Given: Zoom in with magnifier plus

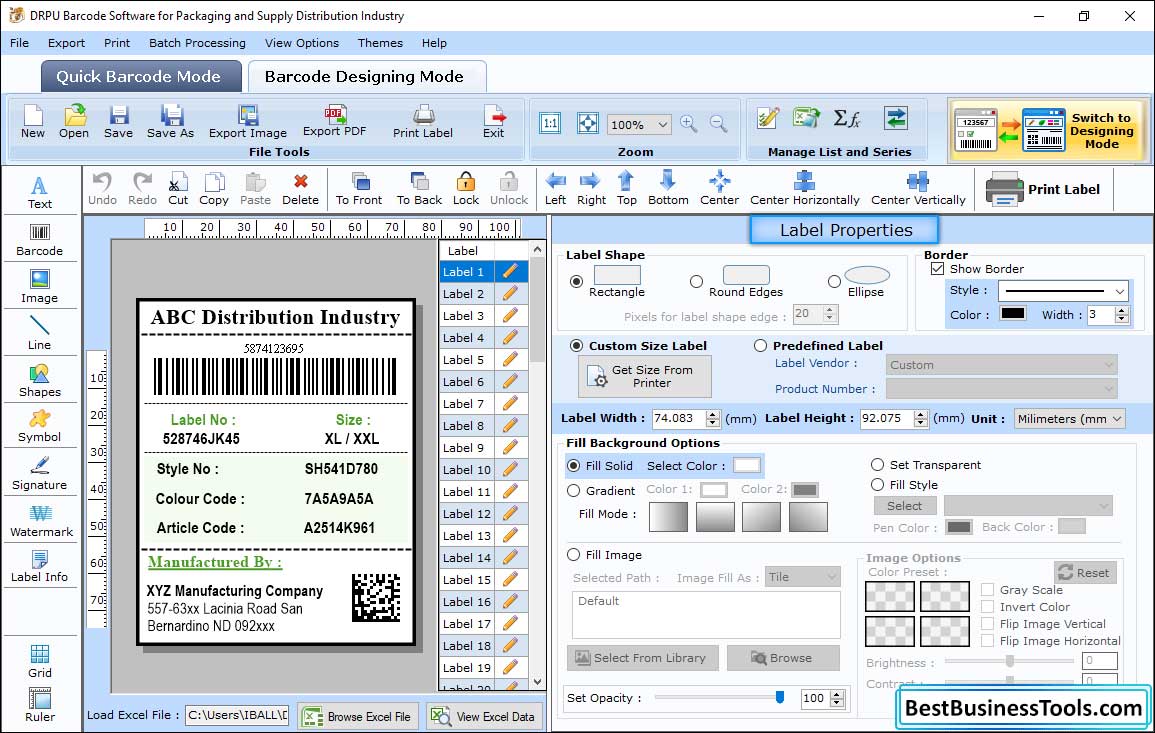Looking at the screenshot, I should [x=689, y=124].
